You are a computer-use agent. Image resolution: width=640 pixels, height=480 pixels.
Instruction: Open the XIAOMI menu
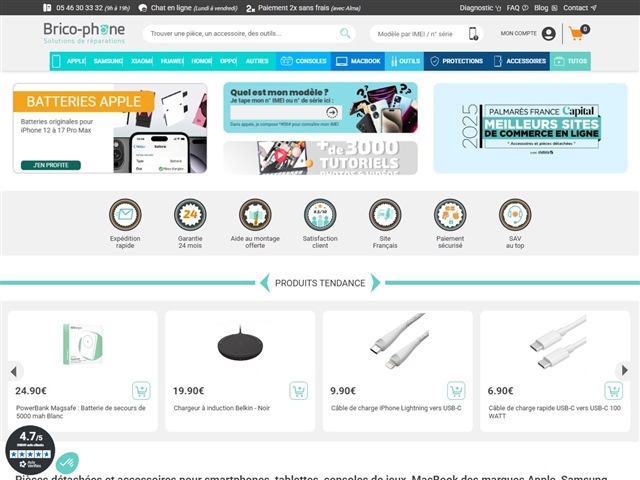[x=141, y=61]
